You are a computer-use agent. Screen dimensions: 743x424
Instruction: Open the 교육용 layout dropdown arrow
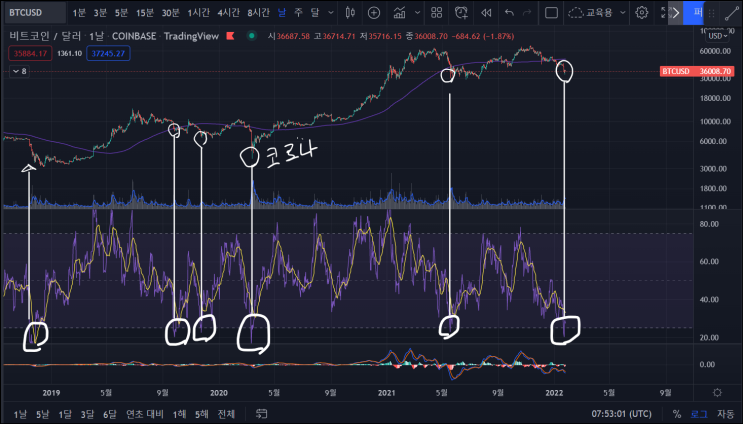[623, 13]
